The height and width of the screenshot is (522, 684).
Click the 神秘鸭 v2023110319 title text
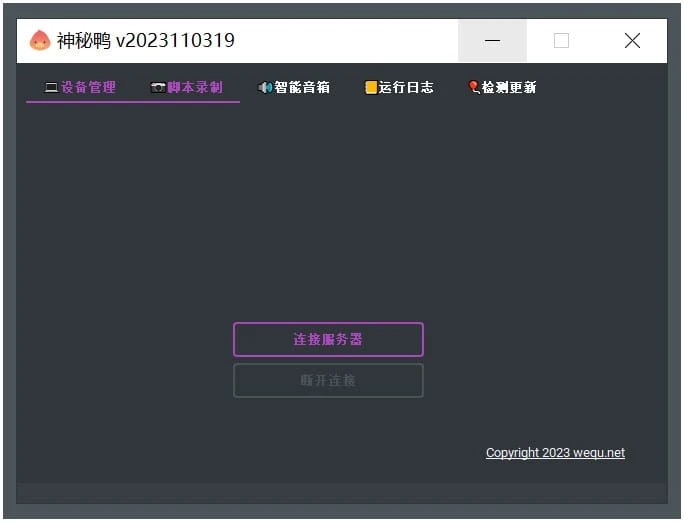(x=146, y=41)
